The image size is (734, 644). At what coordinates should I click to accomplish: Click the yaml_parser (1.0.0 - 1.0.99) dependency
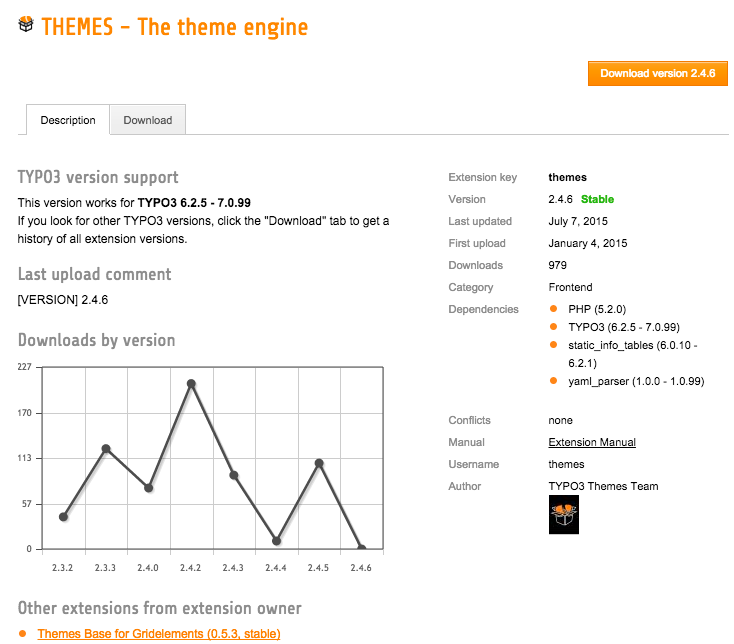[x=636, y=381]
